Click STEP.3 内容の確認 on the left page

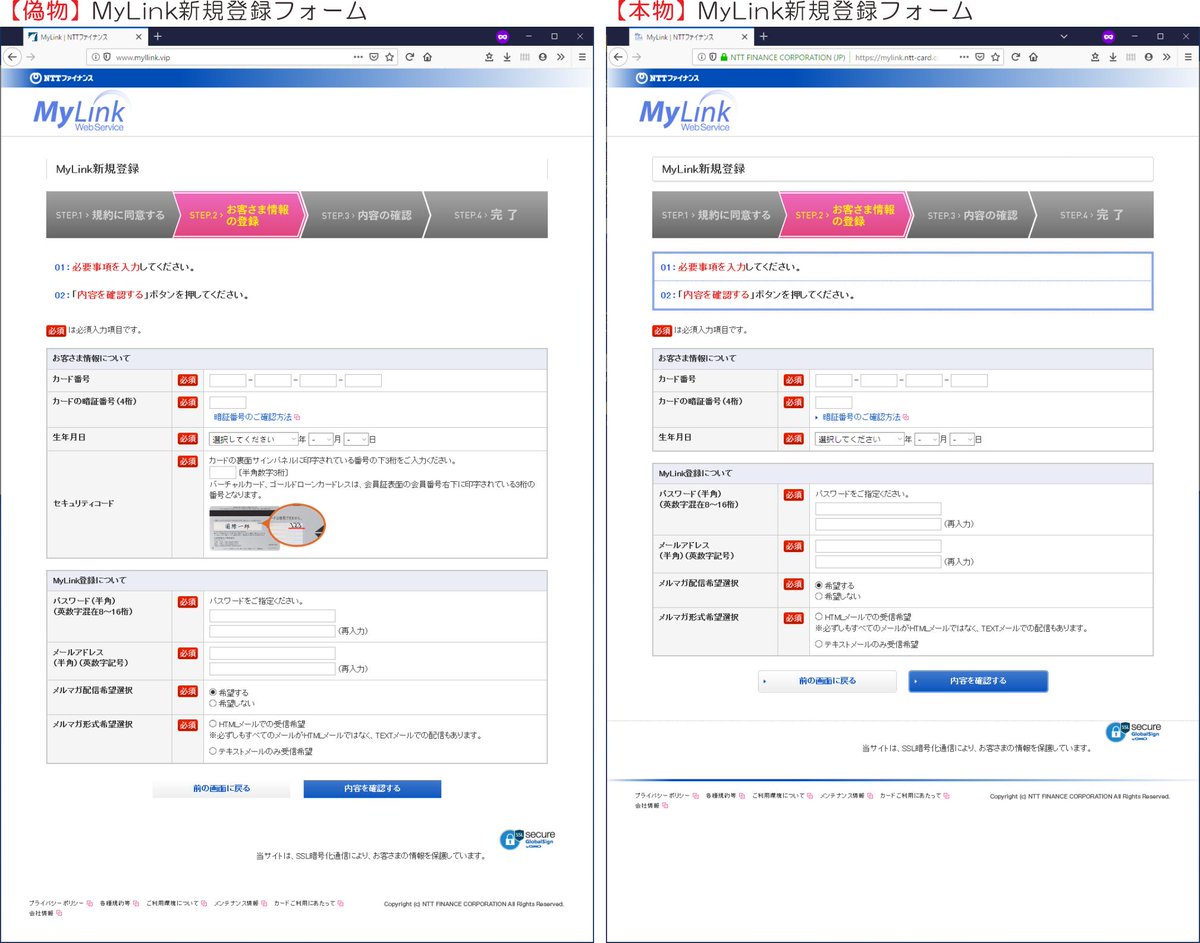click(x=366, y=215)
